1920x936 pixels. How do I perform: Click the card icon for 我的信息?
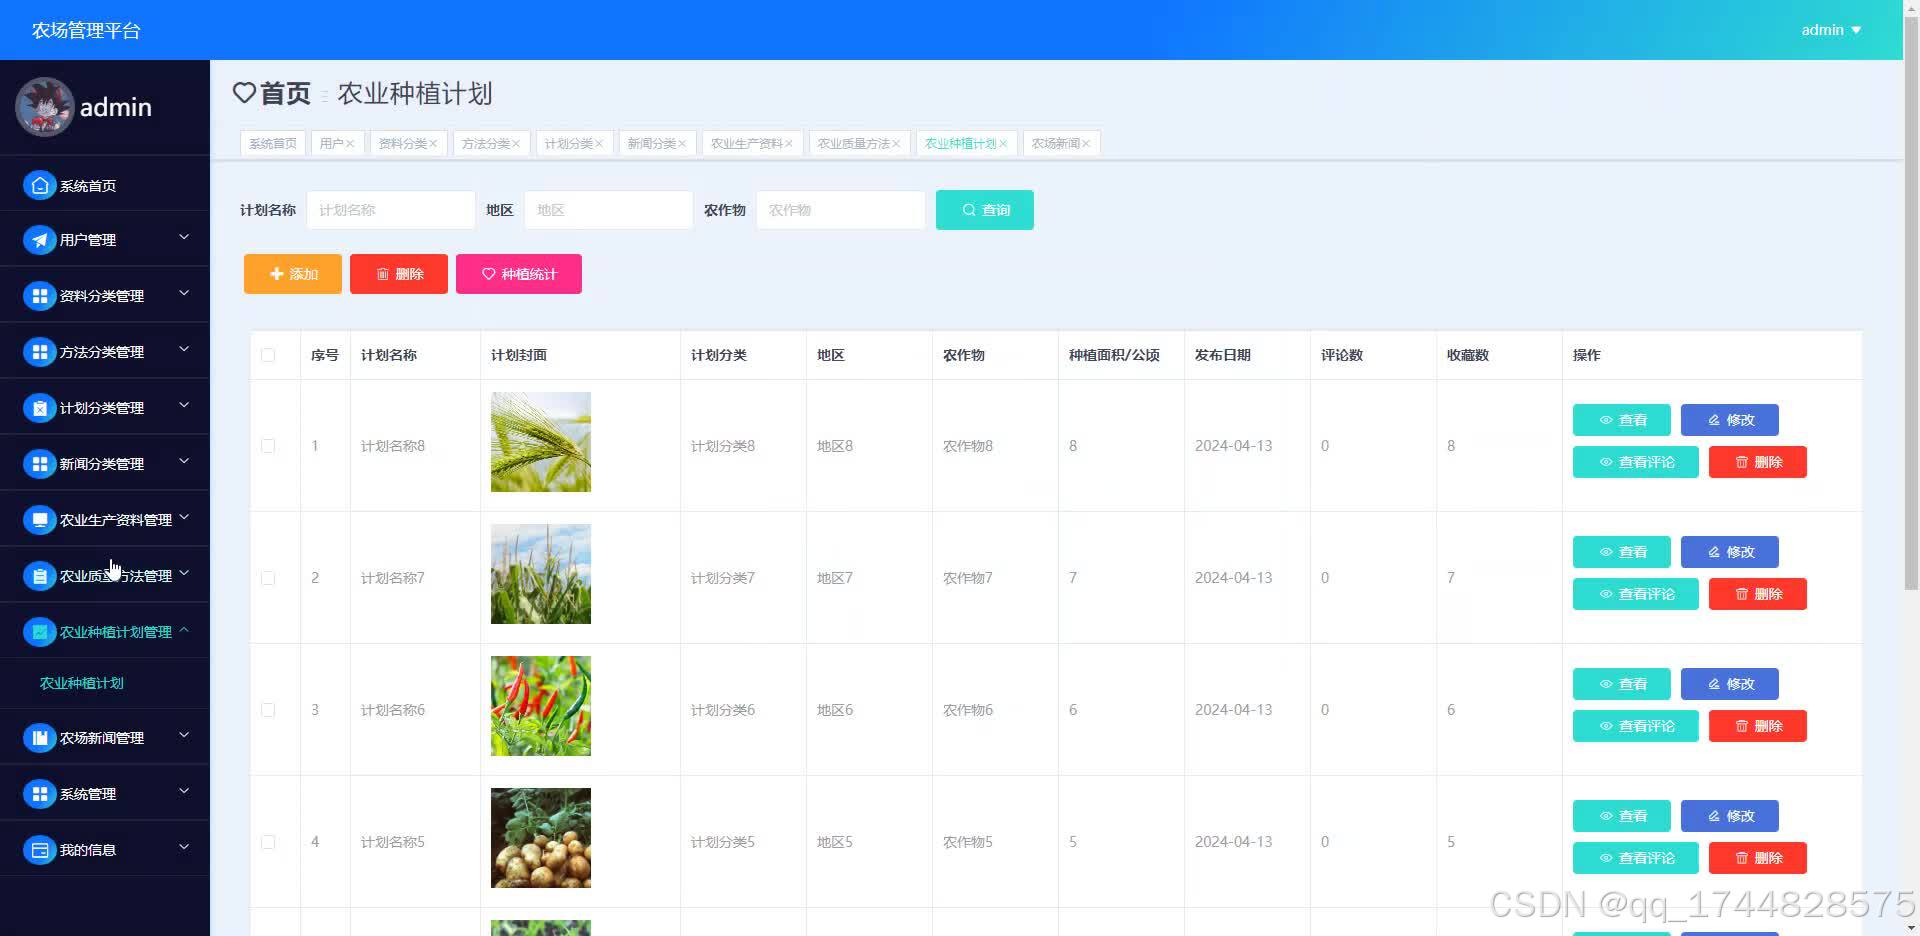[39, 850]
